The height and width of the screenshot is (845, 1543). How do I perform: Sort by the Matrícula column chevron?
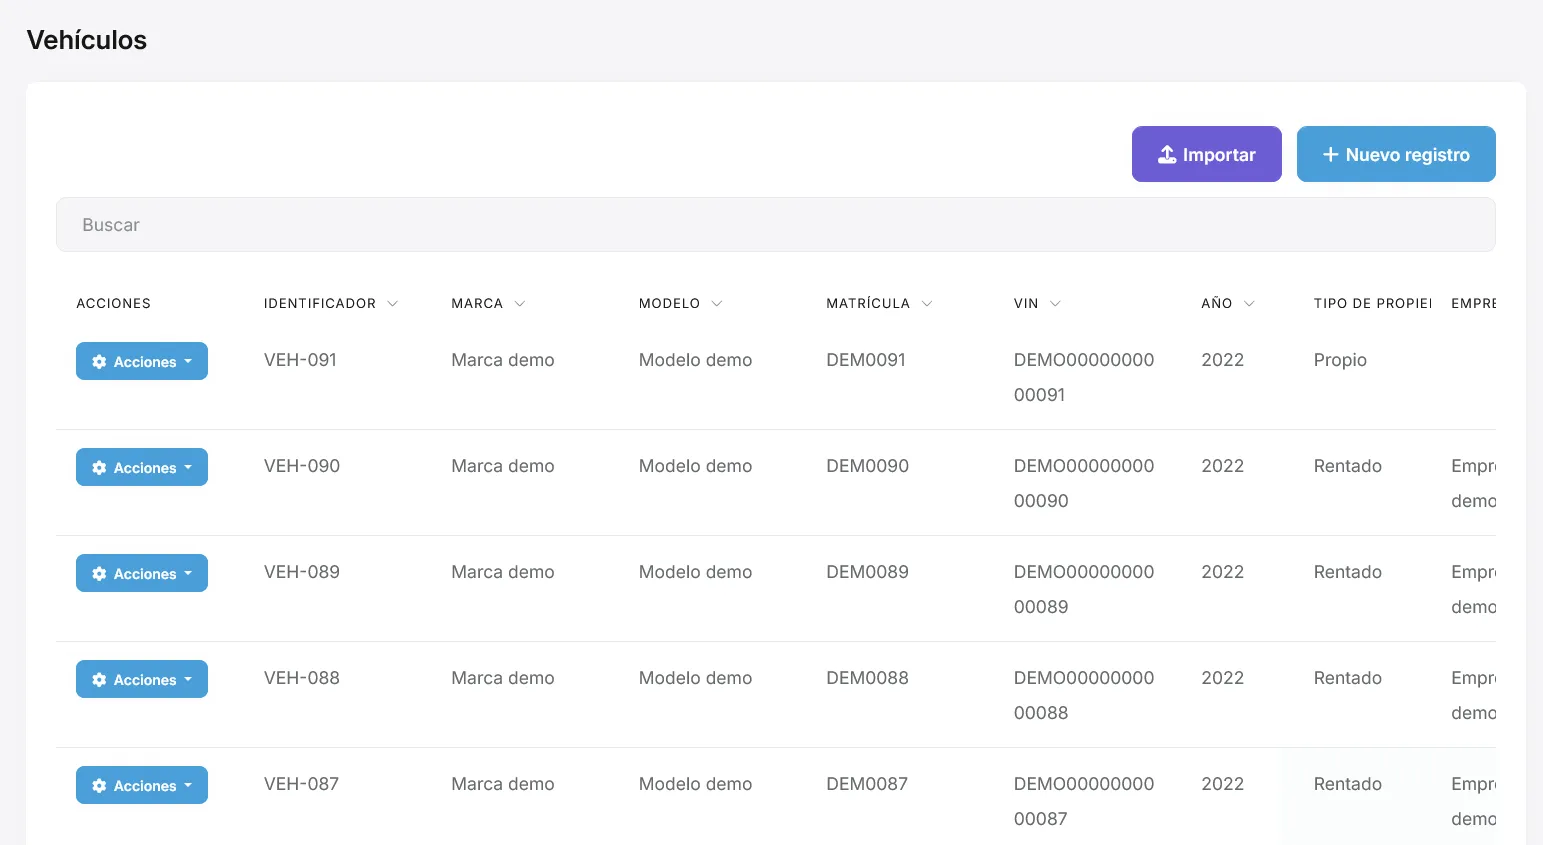[926, 304]
